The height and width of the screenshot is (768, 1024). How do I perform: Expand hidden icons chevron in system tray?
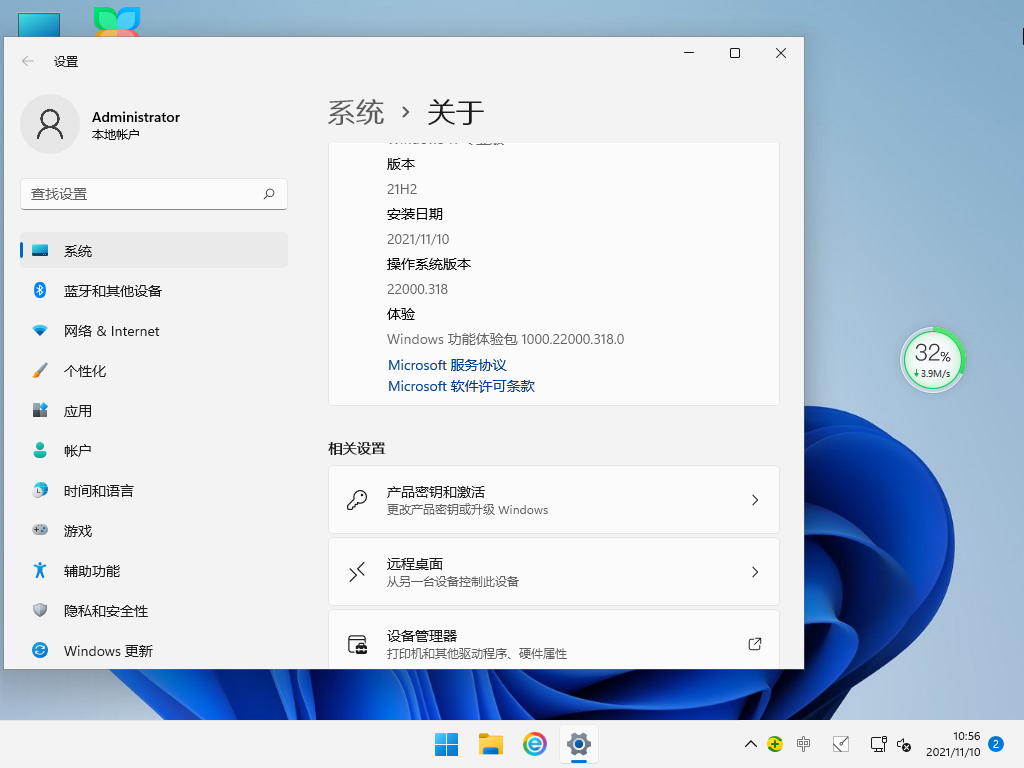tap(750, 744)
